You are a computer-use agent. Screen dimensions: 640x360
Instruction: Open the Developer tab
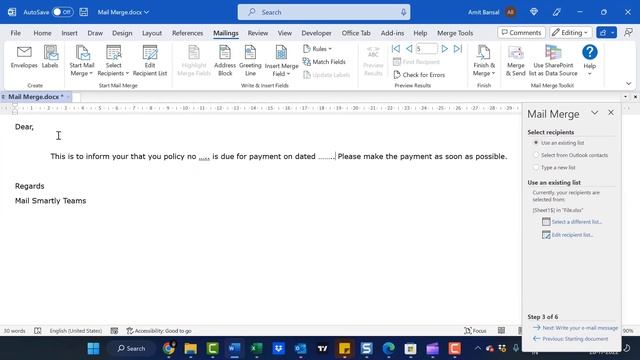316,33
